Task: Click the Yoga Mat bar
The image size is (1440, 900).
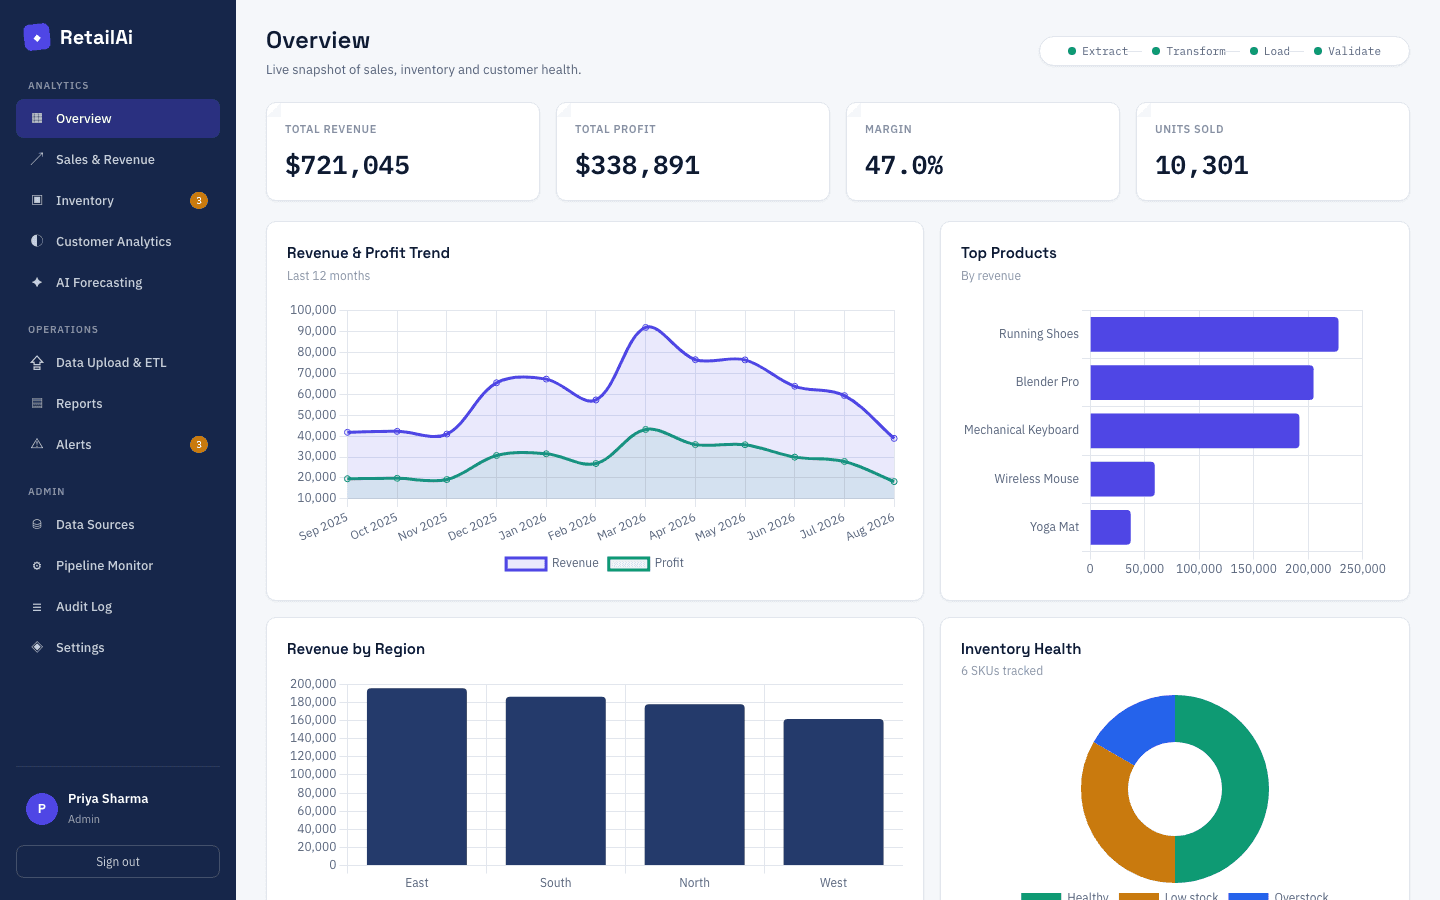Action: (x=1110, y=527)
